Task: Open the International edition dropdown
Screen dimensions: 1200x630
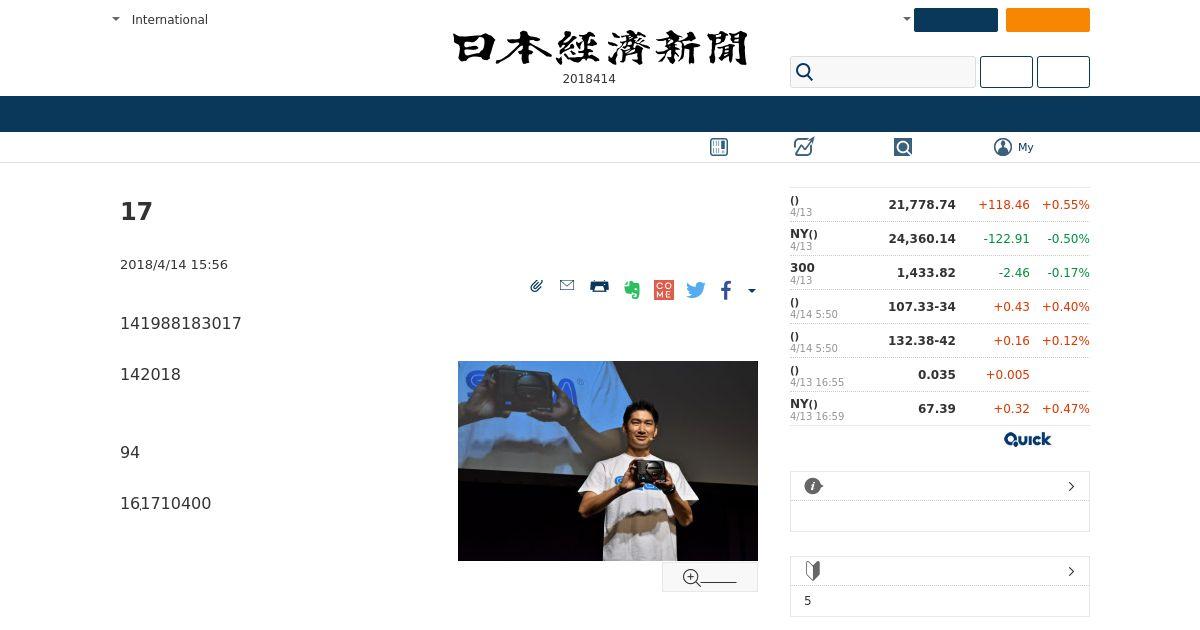Action: [160, 19]
